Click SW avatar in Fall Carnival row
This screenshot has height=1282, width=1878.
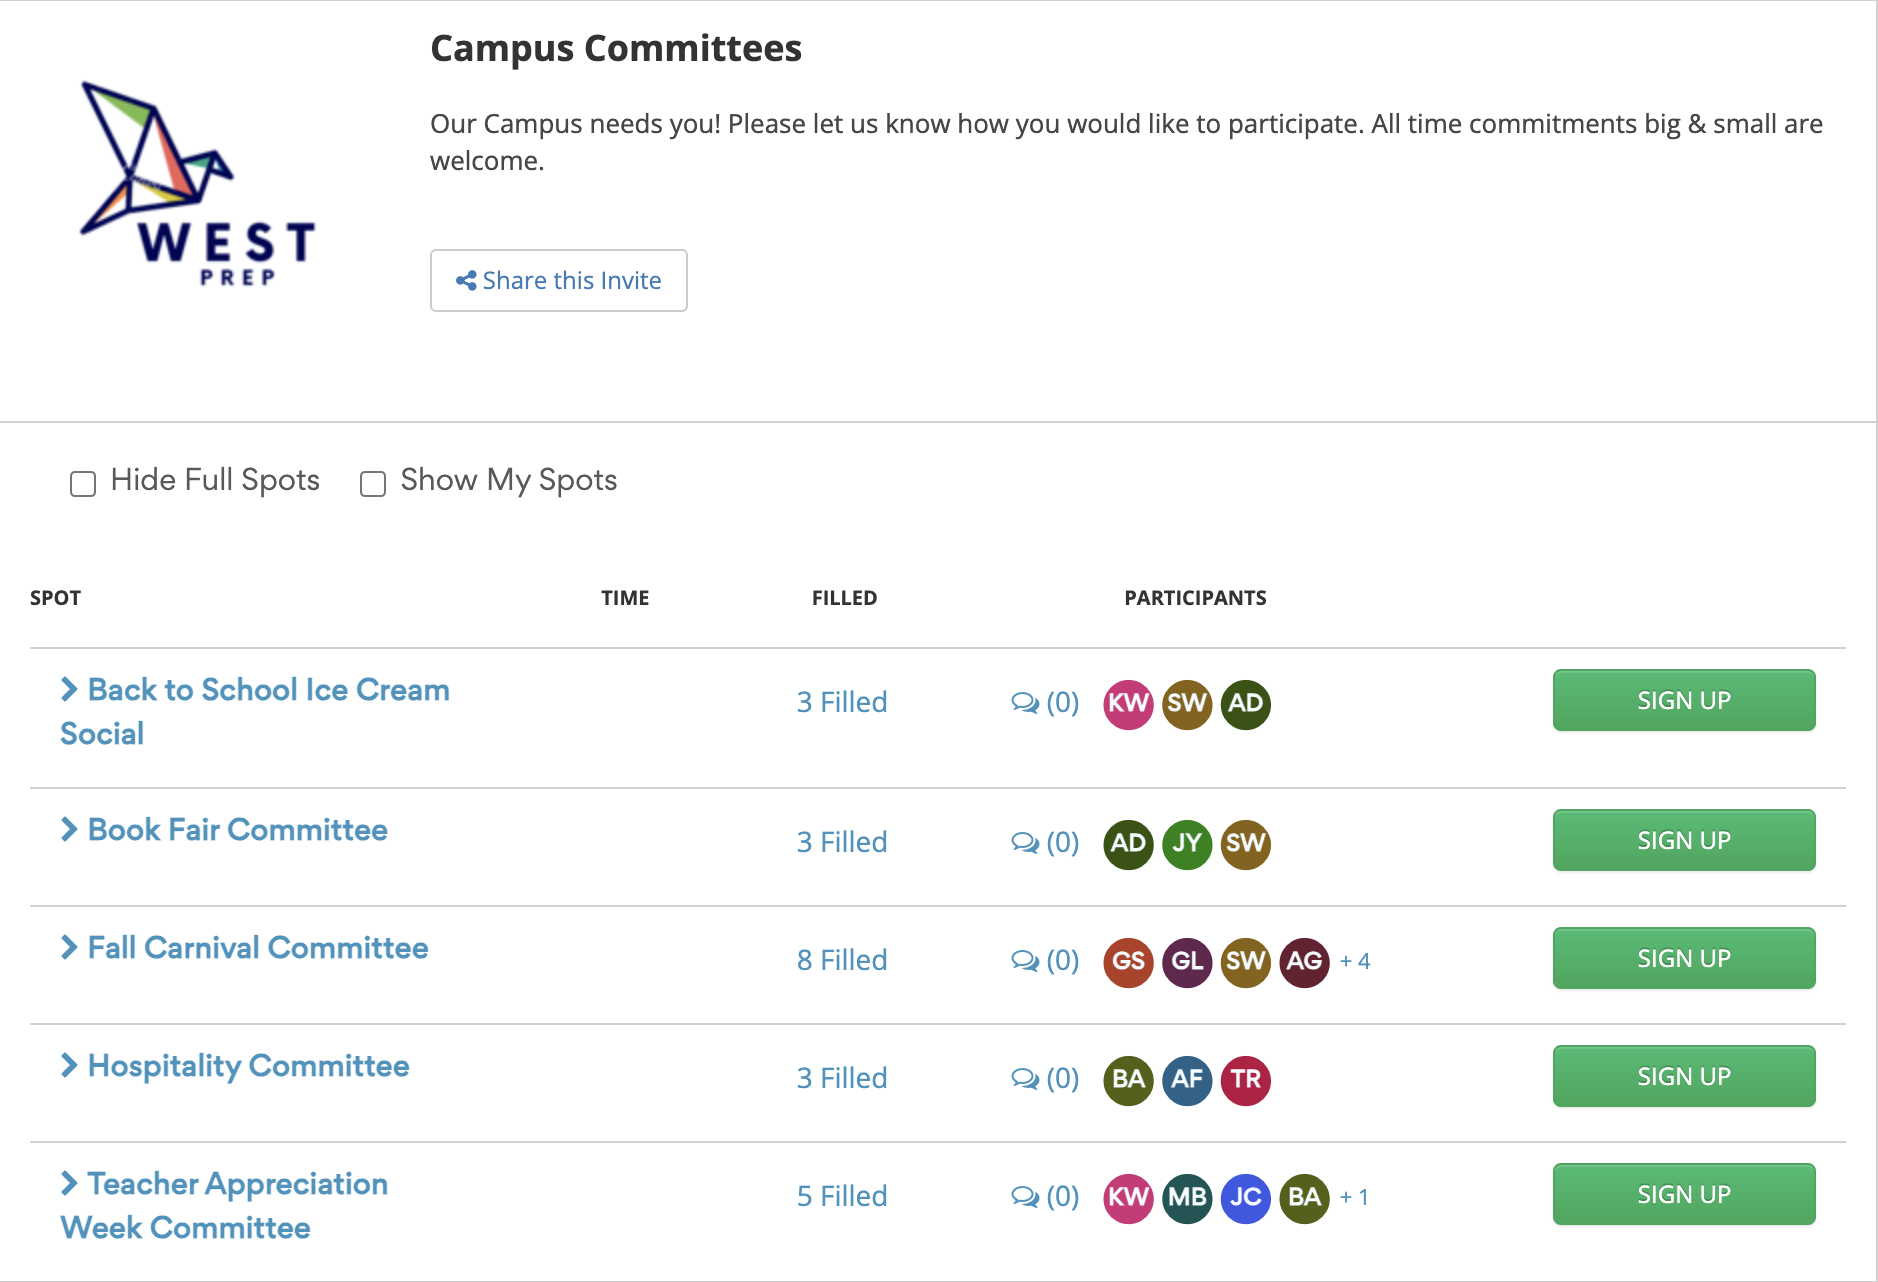pos(1246,962)
